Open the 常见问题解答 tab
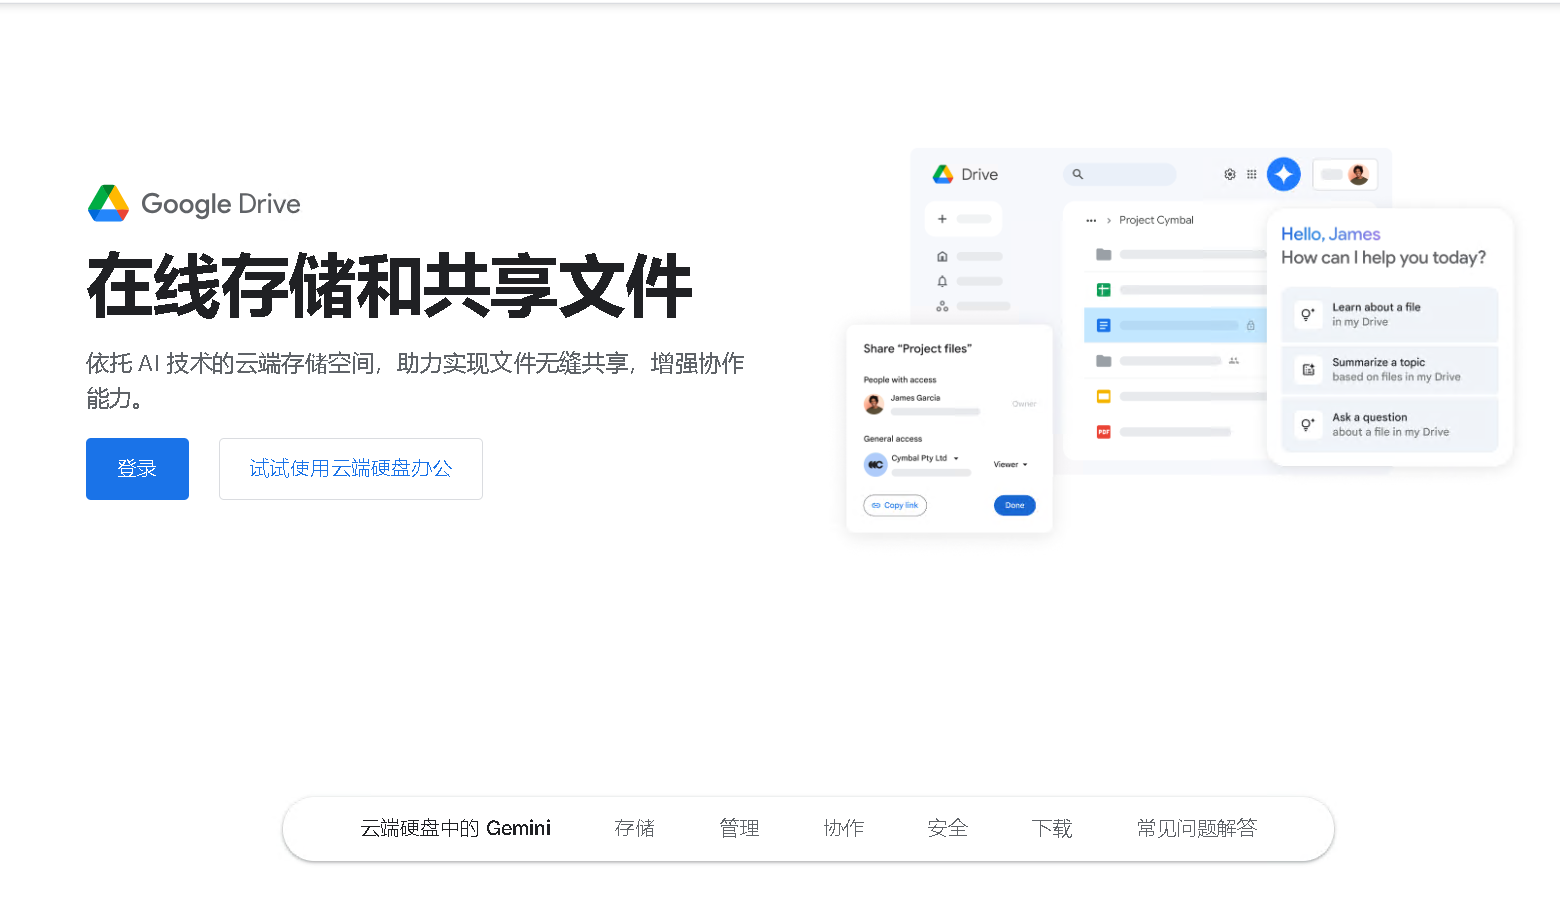Image resolution: width=1560 pixels, height=908 pixels. coord(1197,828)
